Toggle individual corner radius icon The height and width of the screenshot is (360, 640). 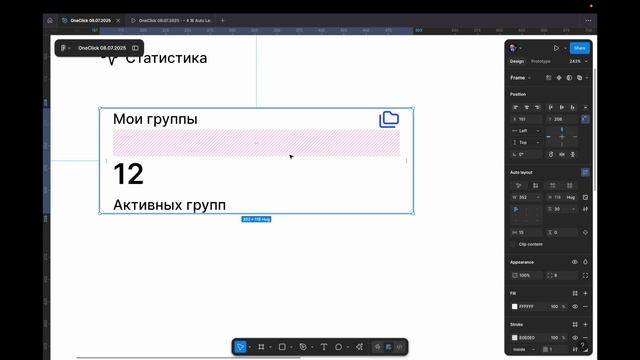[x=585, y=276]
